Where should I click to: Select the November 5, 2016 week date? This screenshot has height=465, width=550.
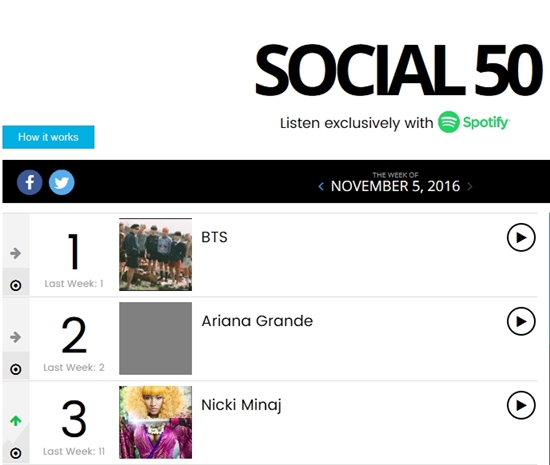[x=395, y=186]
